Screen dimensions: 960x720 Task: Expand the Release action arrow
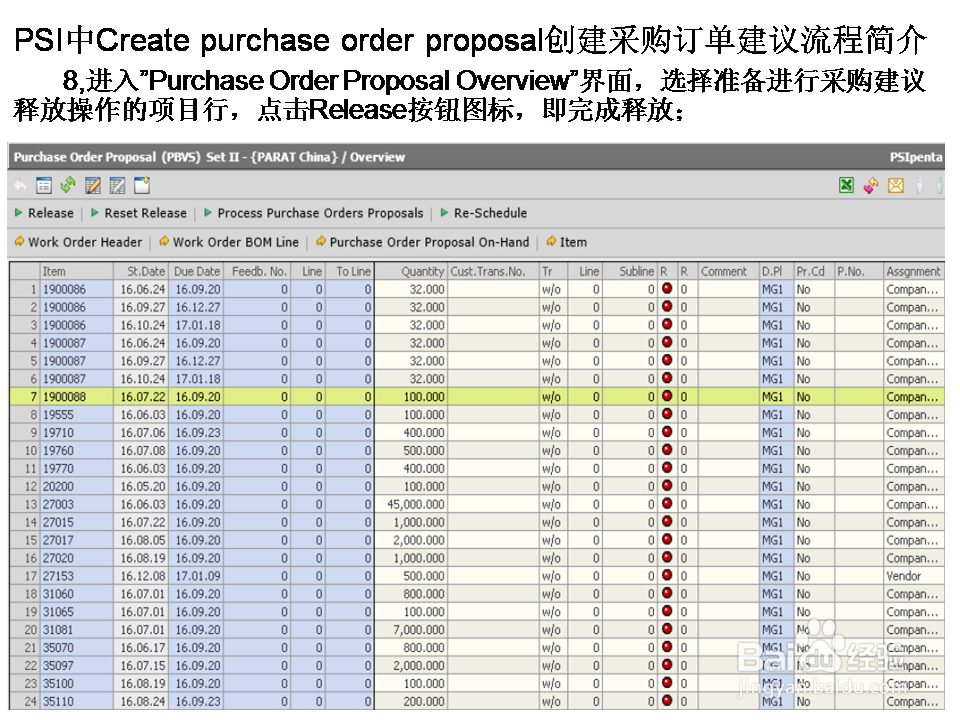[x=17, y=213]
